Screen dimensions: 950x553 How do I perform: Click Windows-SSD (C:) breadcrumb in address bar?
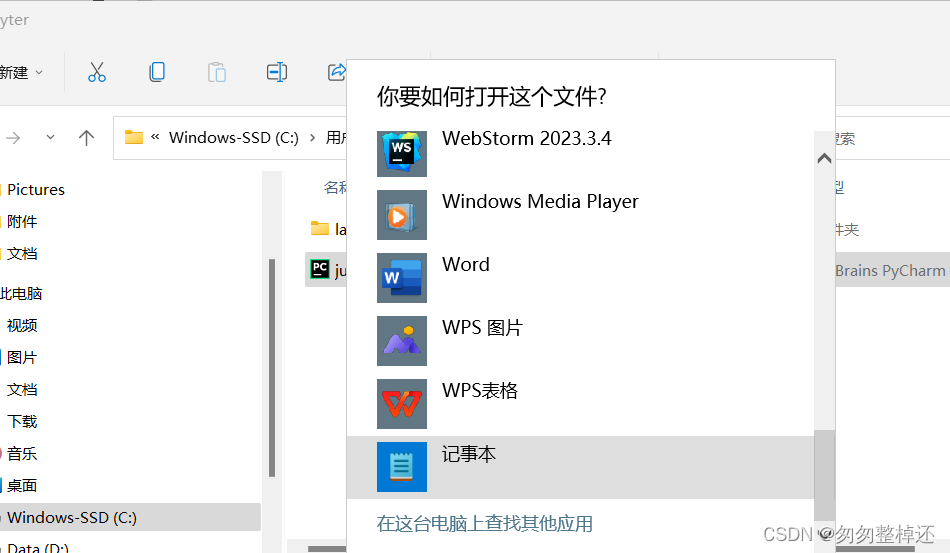click(234, 137)
